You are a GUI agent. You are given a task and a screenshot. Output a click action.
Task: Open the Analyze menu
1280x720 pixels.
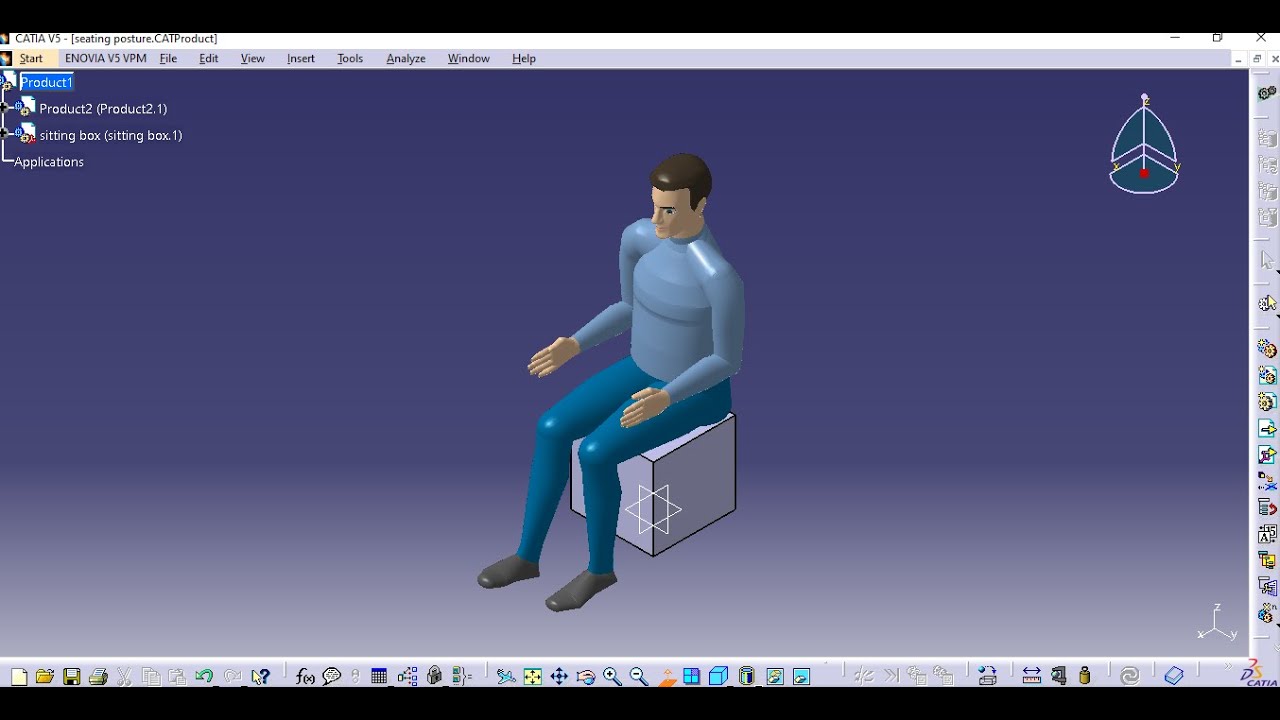point(406,59)
